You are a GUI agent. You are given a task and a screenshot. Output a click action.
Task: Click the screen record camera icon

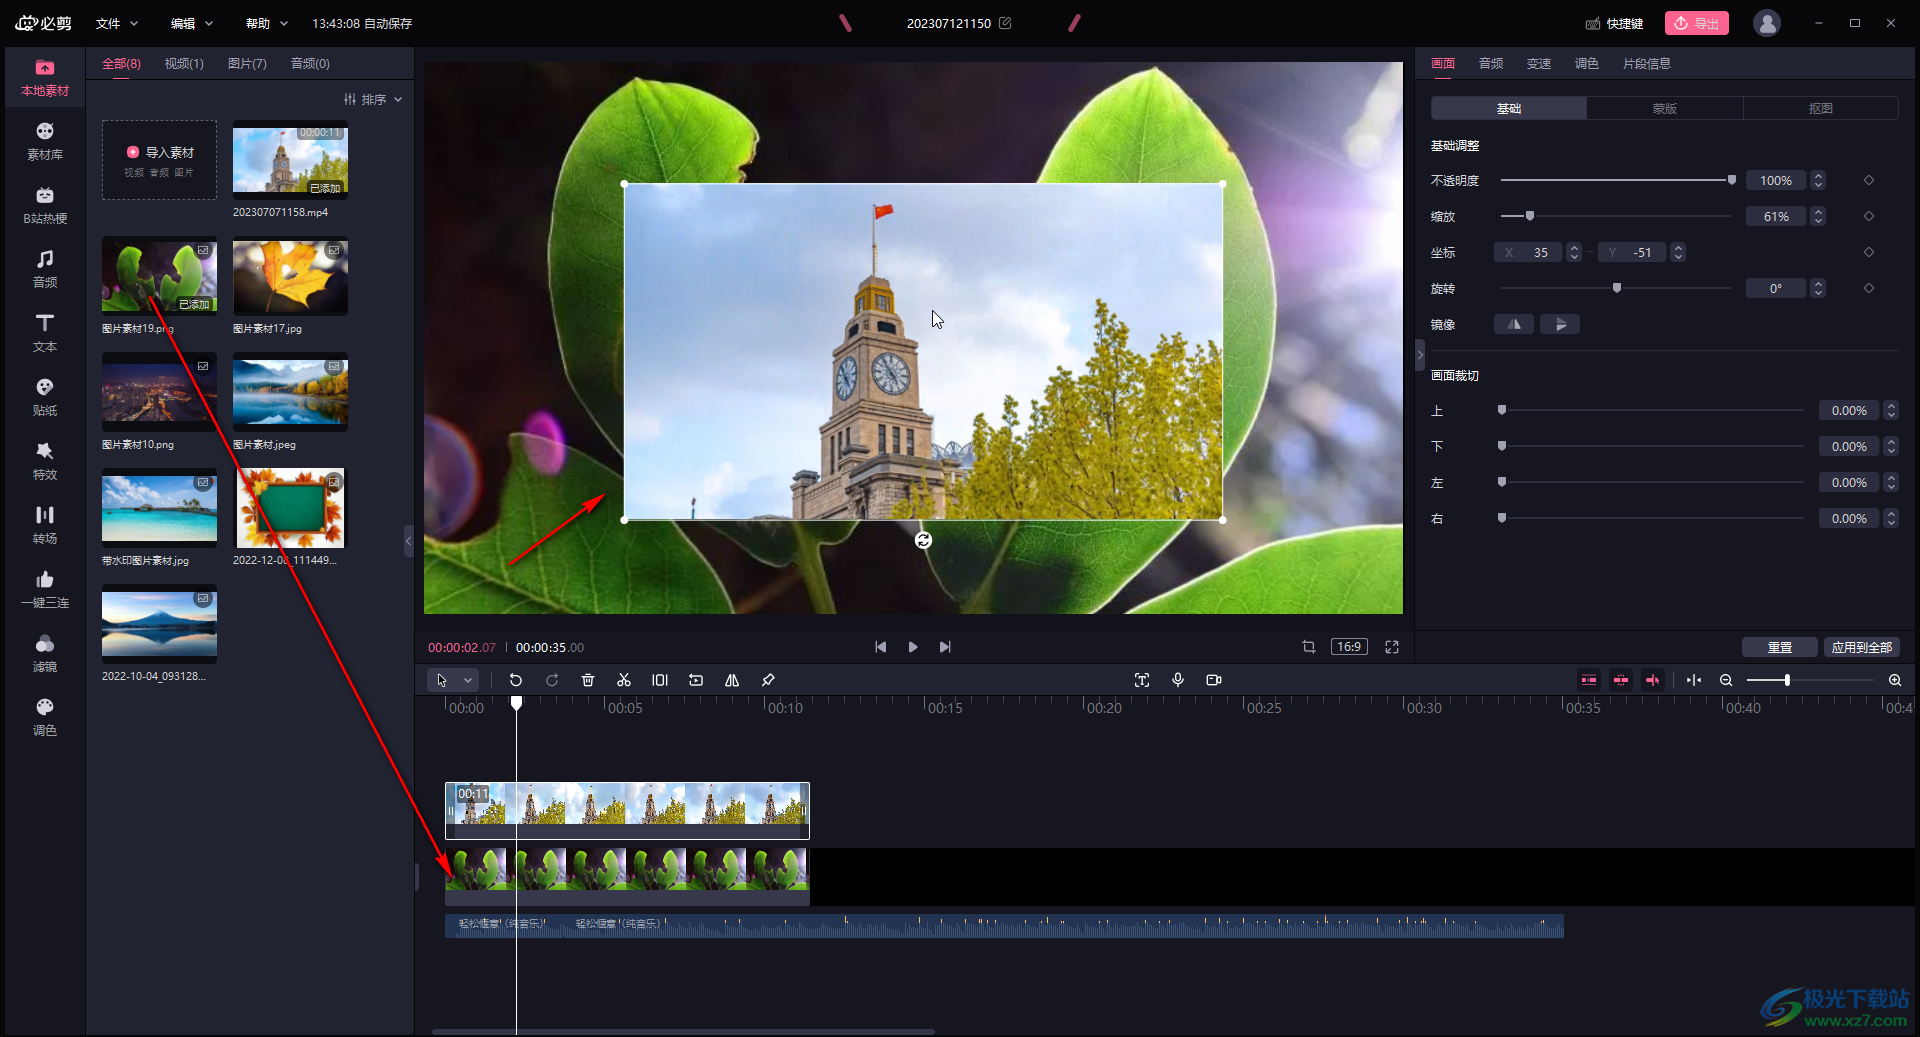pos(1214,680)
